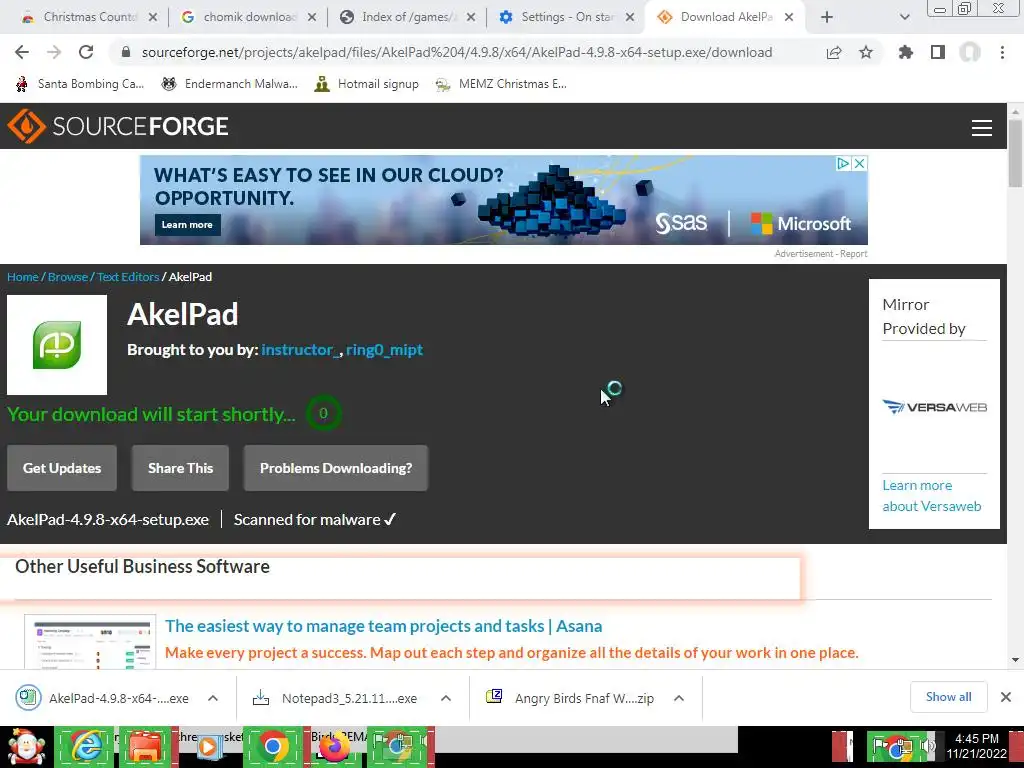The width and height of the screenshot is (1024, 768).
Task: Click the Get Updates button
Action: (62, 468)
